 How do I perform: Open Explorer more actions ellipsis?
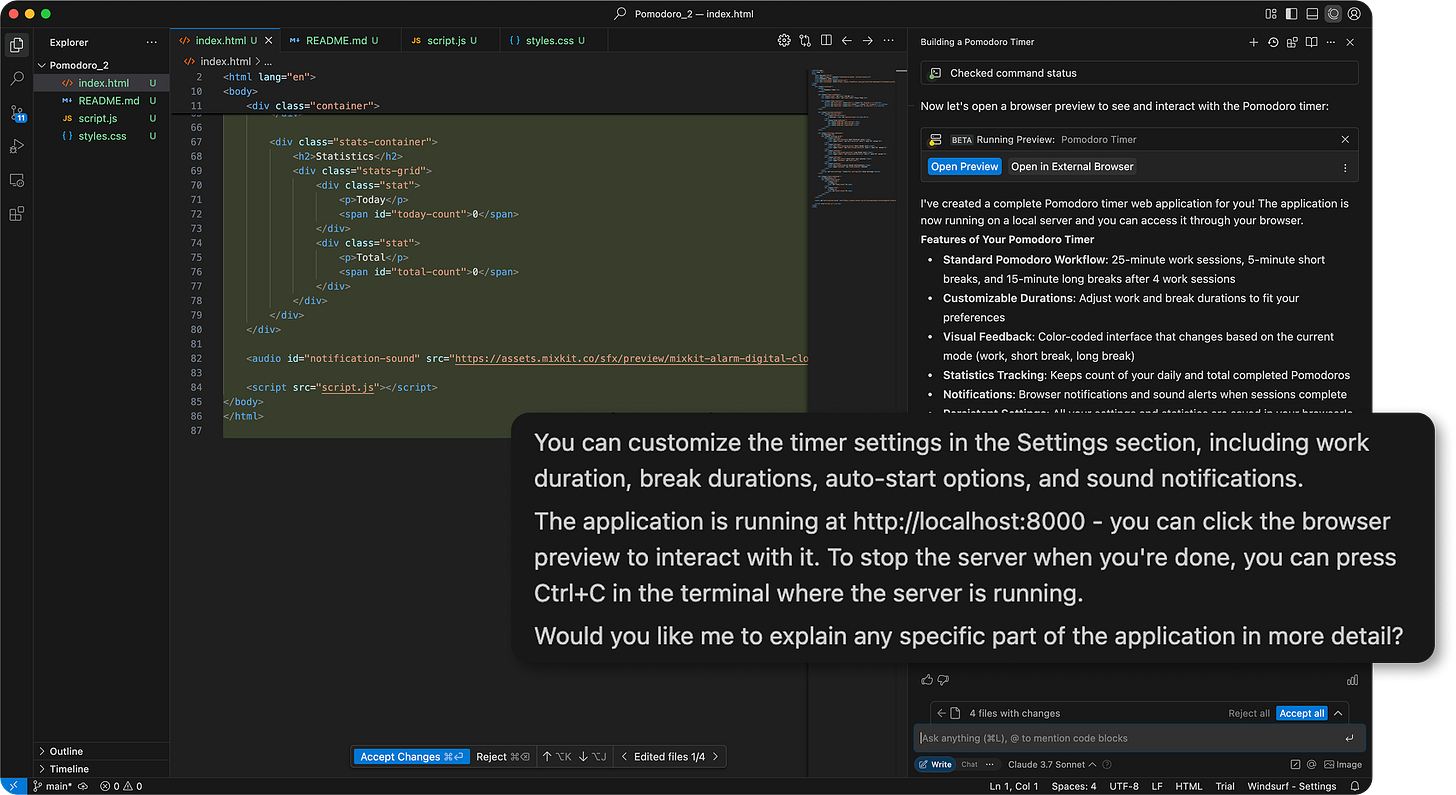152,42
